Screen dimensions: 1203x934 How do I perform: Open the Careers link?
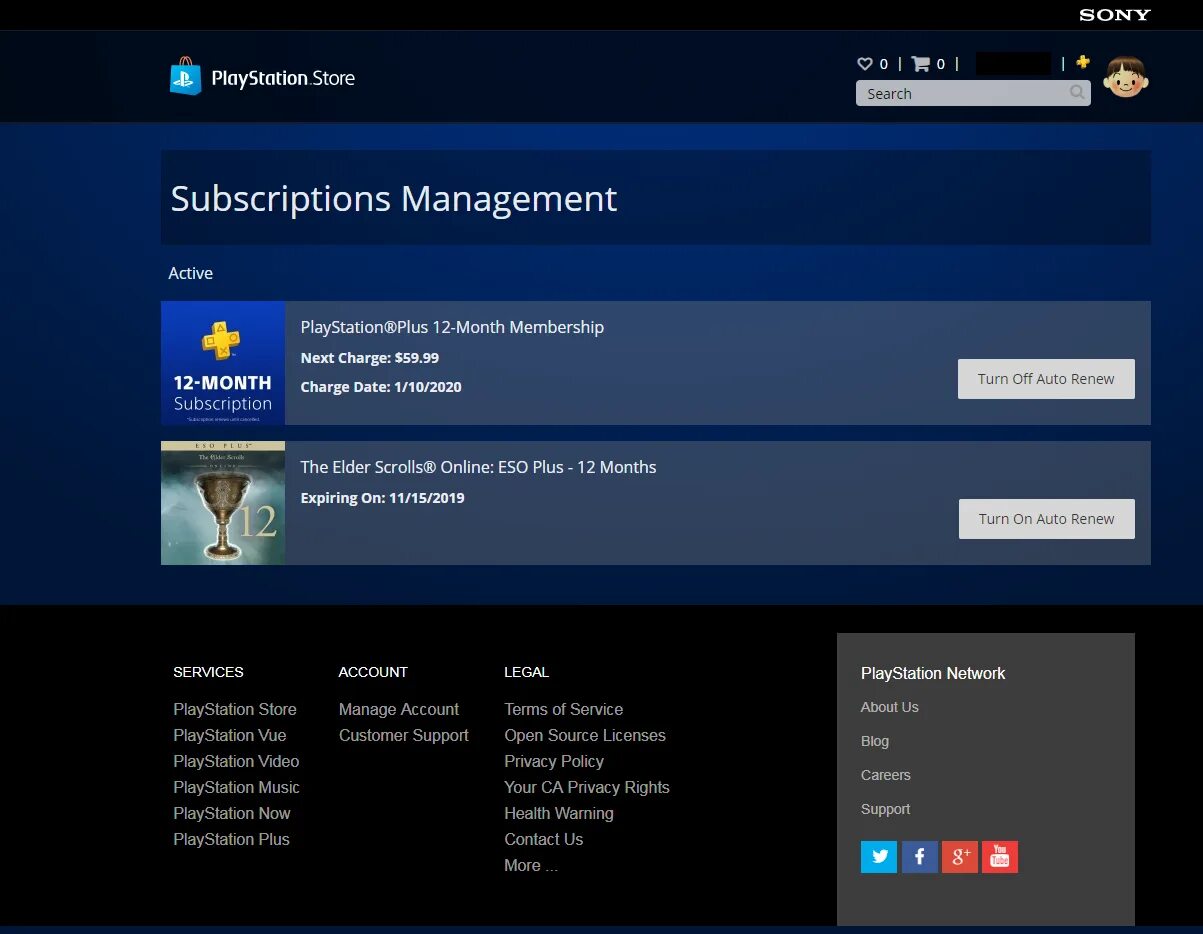click(886, 775)
